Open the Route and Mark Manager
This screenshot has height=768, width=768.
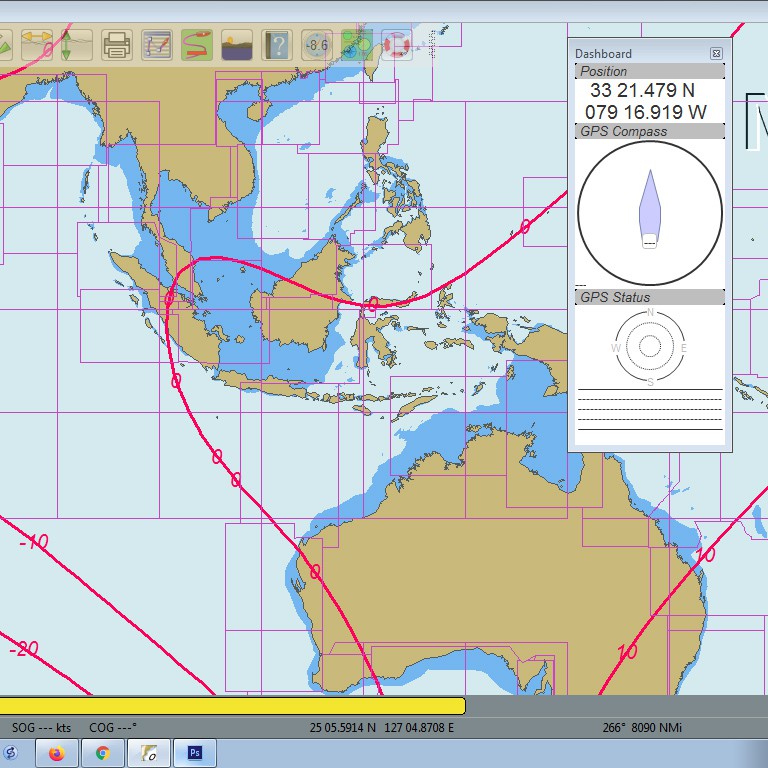point(157,45)
